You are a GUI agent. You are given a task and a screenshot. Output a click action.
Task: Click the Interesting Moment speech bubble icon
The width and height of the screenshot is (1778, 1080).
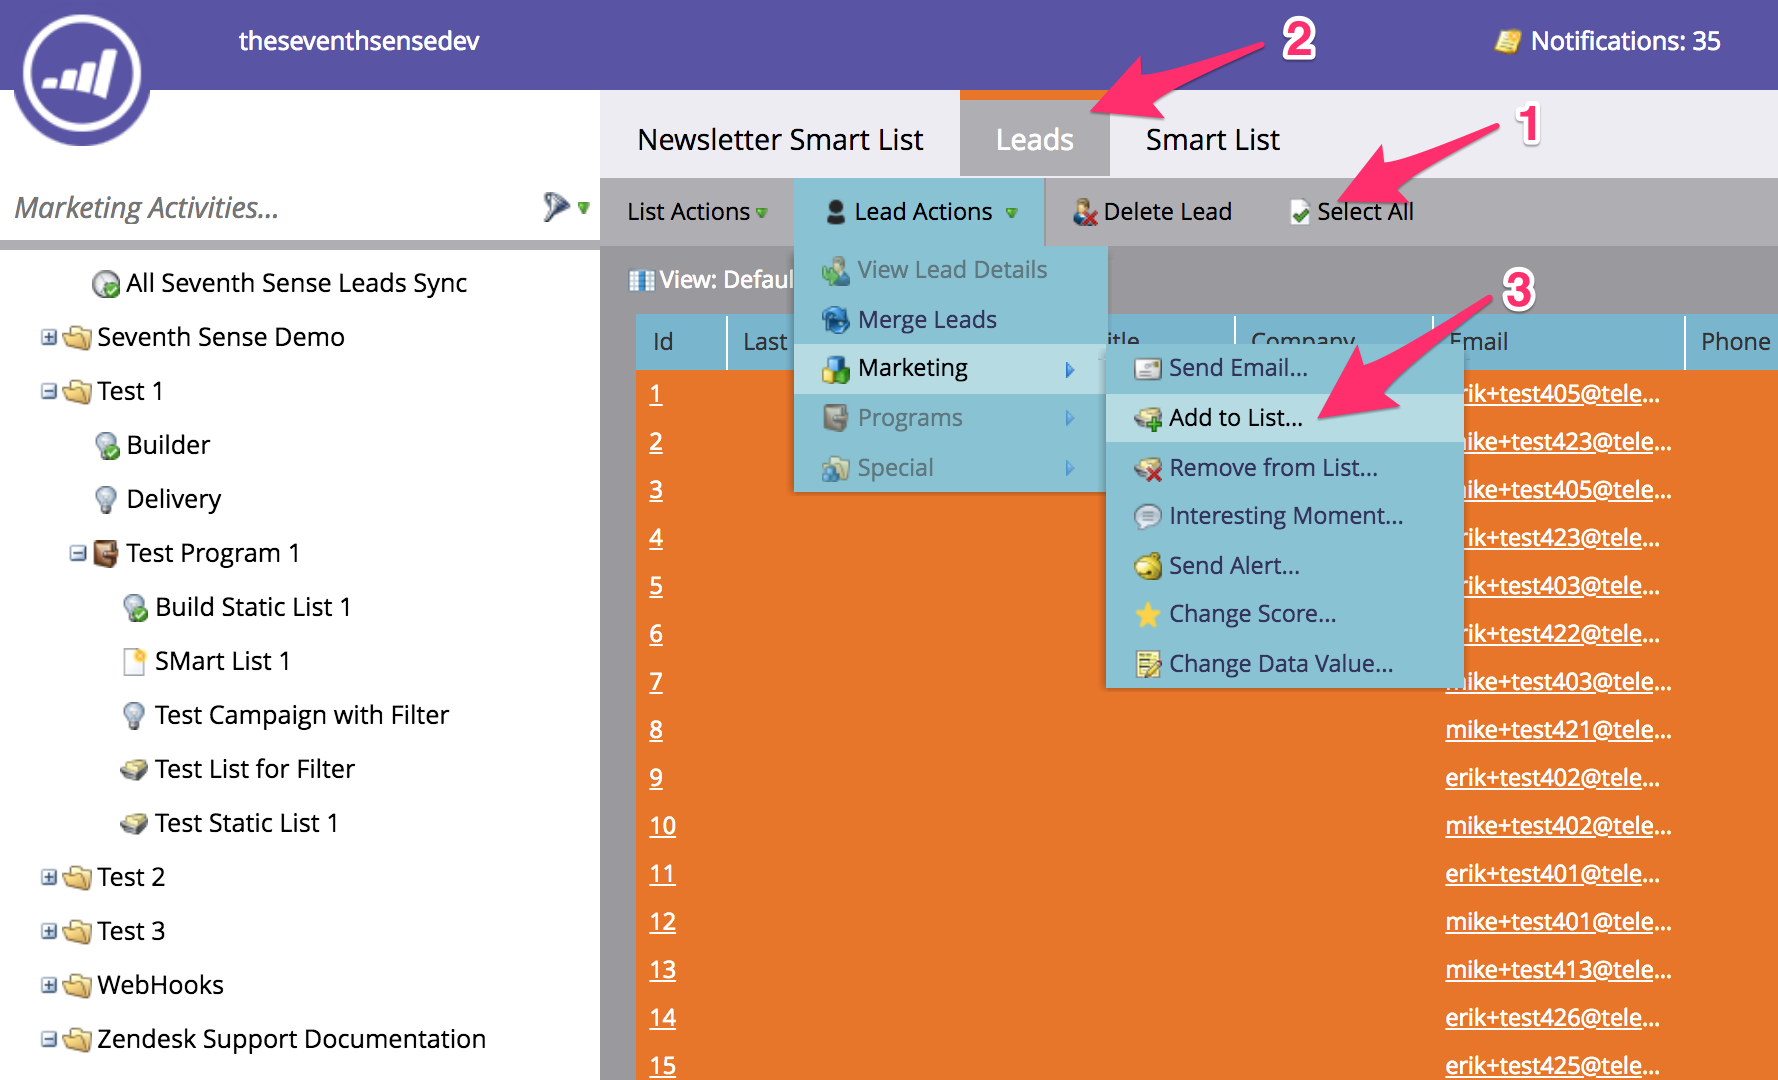click(1148, 516)
